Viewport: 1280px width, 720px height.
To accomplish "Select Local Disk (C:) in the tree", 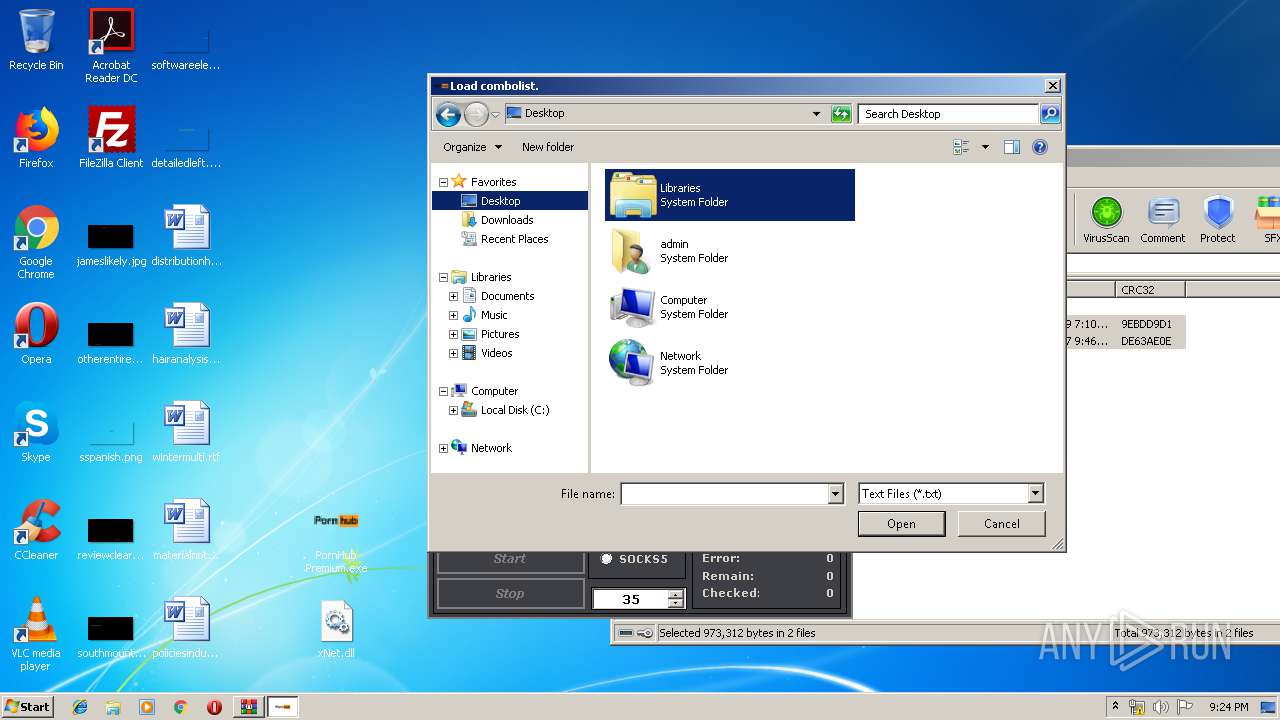I will pyautogui.click(x=515, y=410).
